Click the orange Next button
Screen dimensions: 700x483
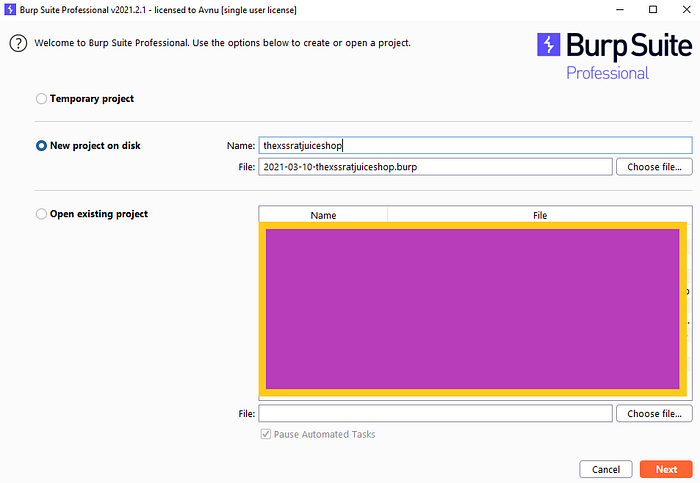pyautogui.click(x=666, y=470)
